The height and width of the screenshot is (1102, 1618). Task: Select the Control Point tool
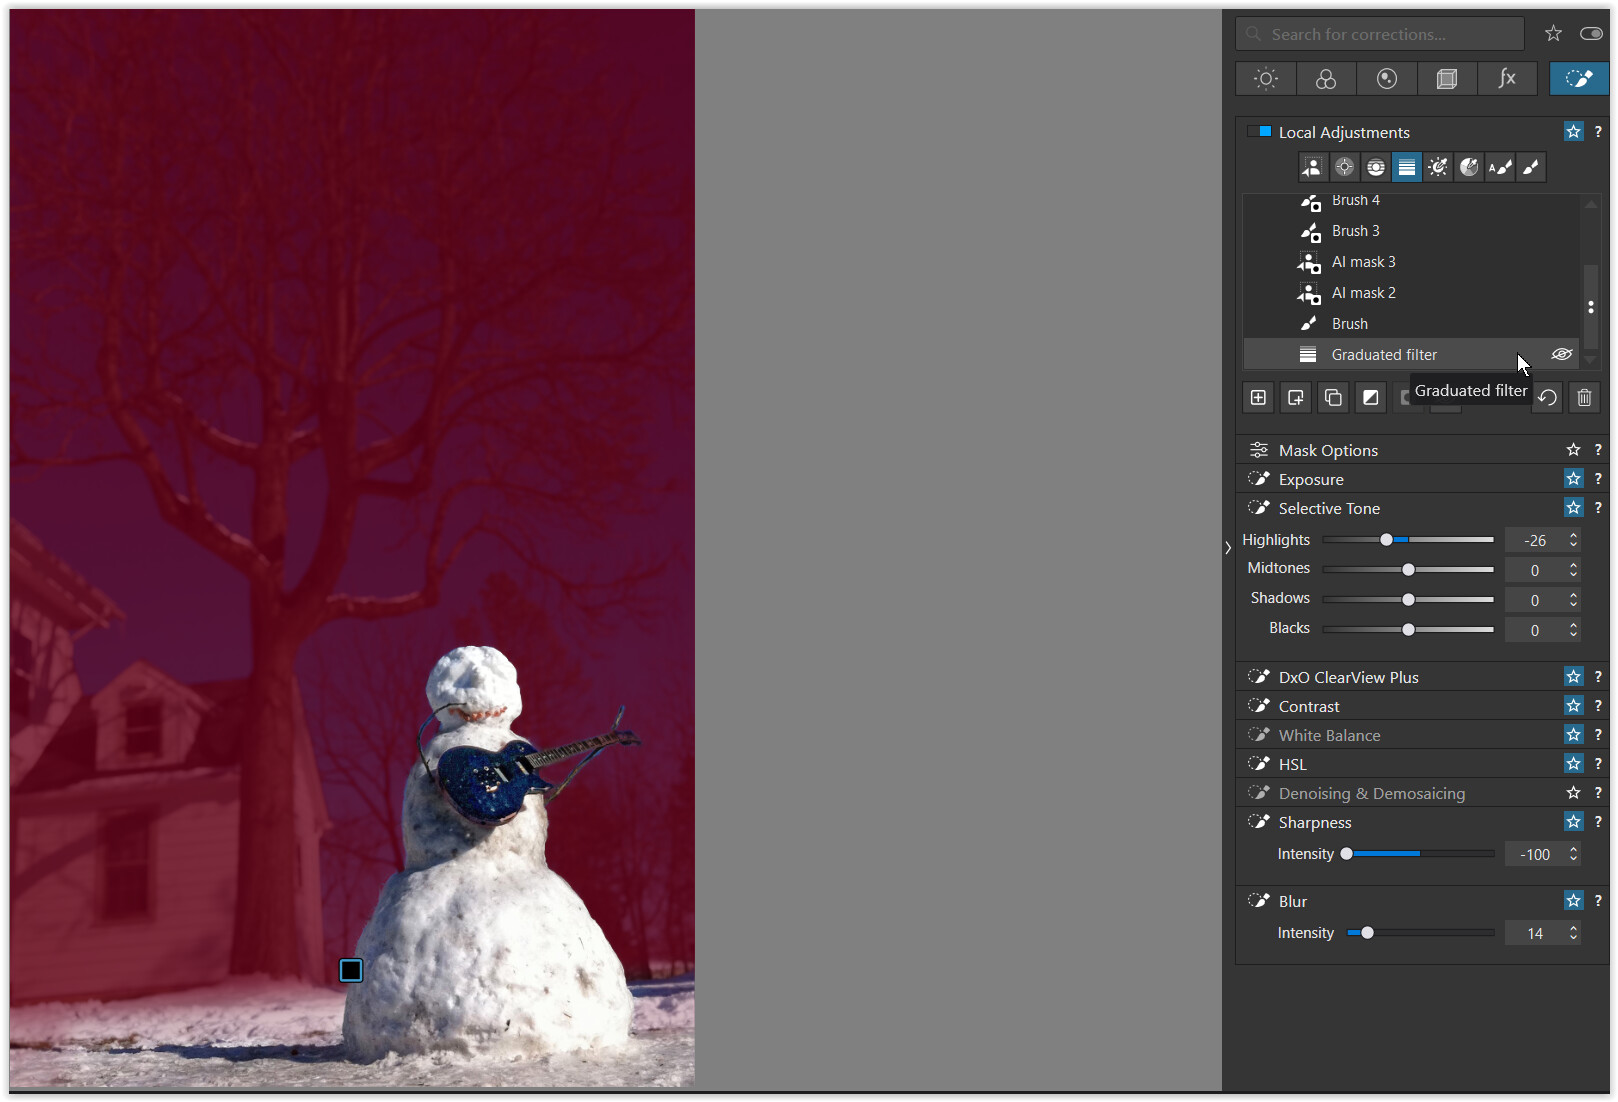tap(1344, 168)
